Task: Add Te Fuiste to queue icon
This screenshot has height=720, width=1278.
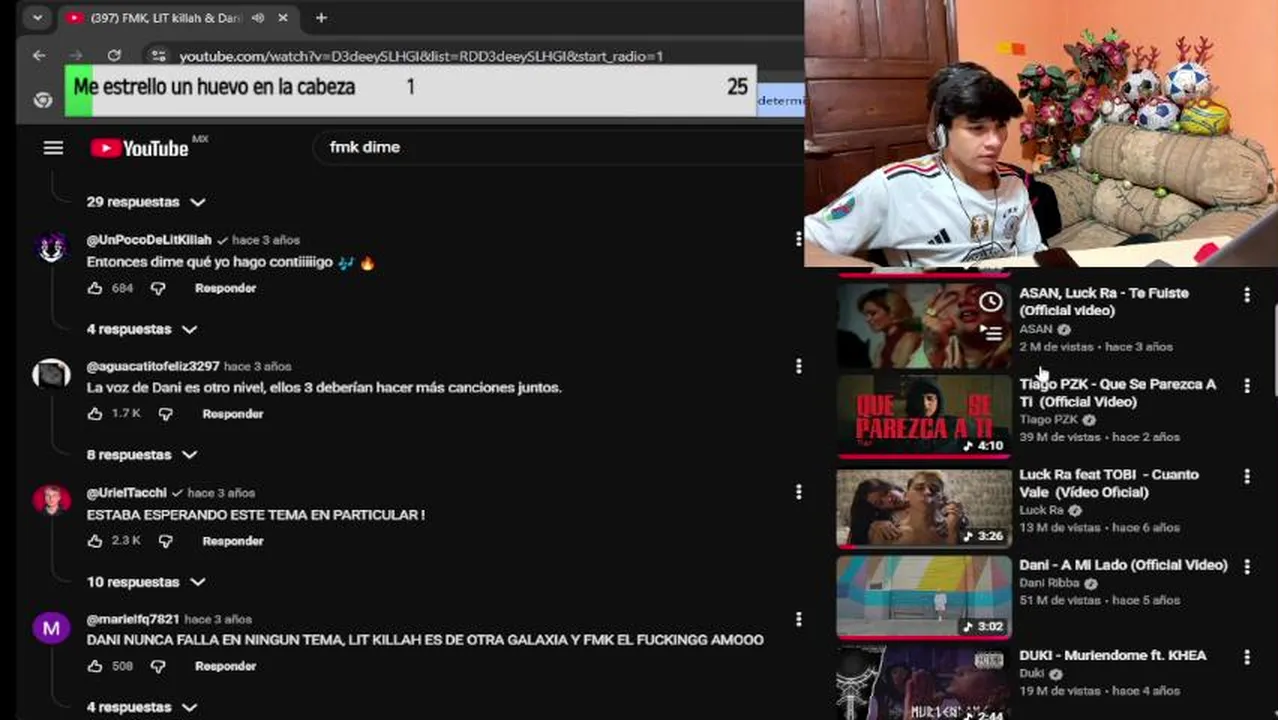Action: pyautogui.click(x=991, y=333)
